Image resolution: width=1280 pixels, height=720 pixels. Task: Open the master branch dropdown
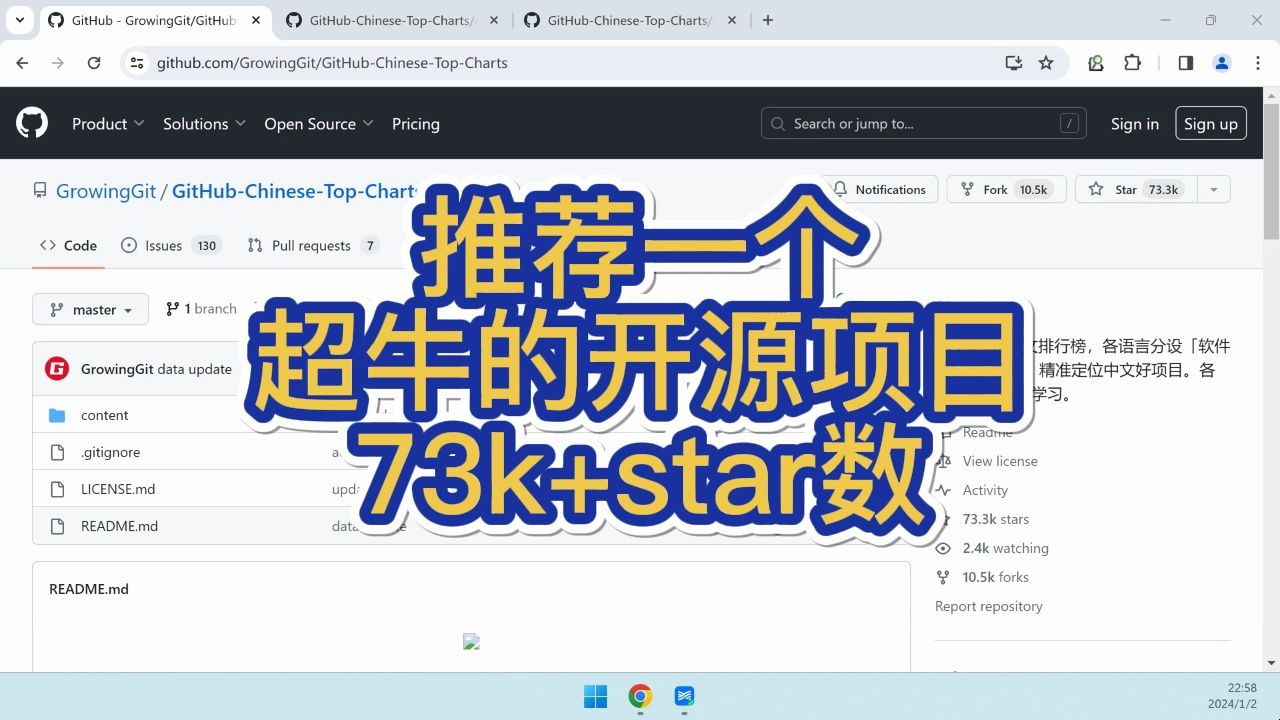tap(91, 309)
